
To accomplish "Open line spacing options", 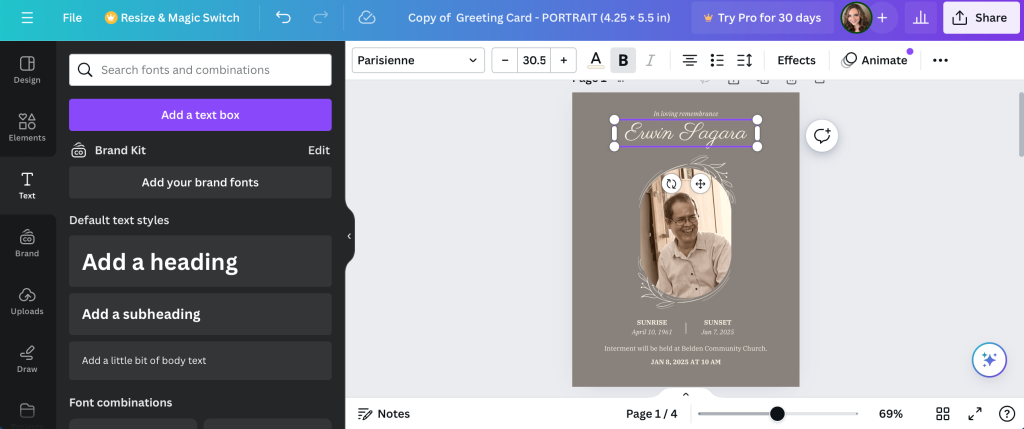I will point(744,60).
